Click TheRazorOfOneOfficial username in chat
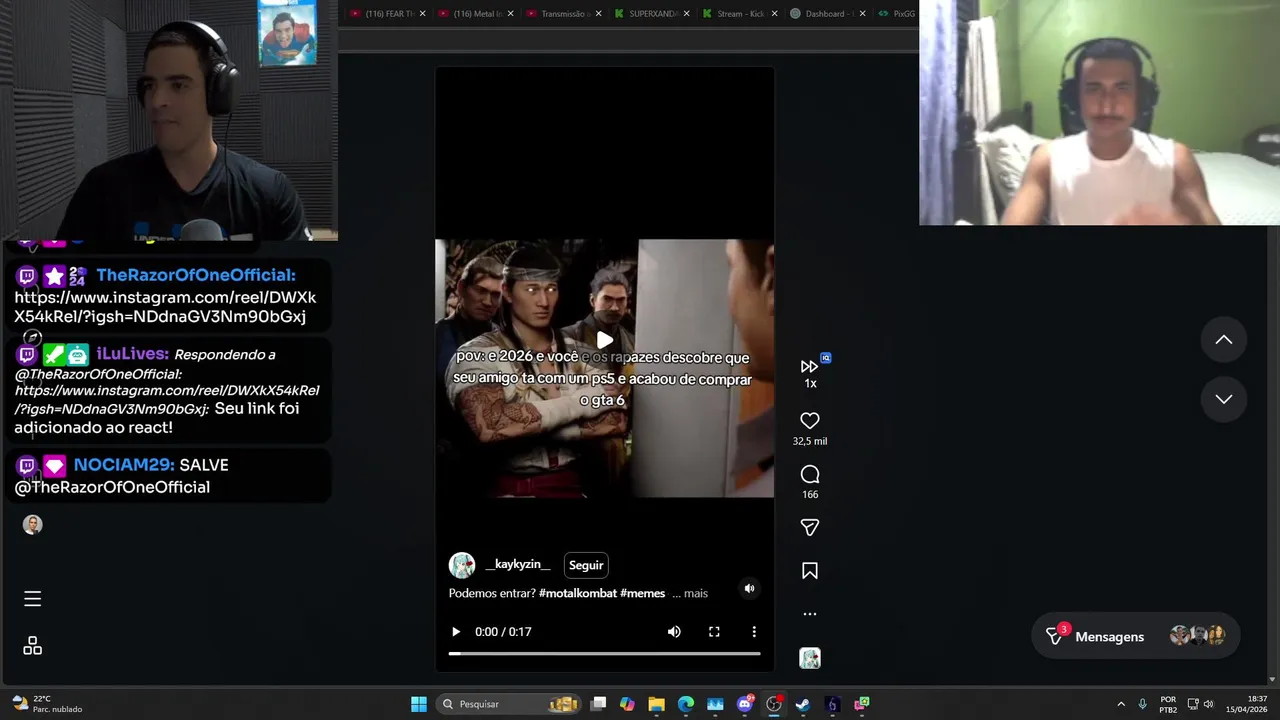Screen dimensions: 1280x720 pos(196,275)
